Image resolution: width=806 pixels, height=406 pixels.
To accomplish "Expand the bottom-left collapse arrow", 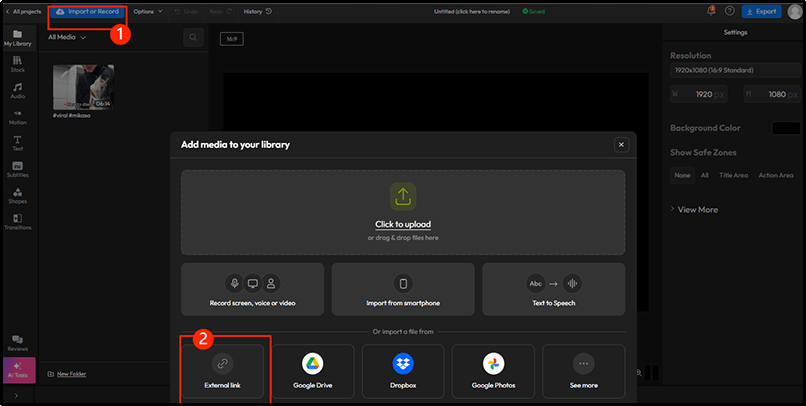I will pyautogui.click(x=16, y=396).
